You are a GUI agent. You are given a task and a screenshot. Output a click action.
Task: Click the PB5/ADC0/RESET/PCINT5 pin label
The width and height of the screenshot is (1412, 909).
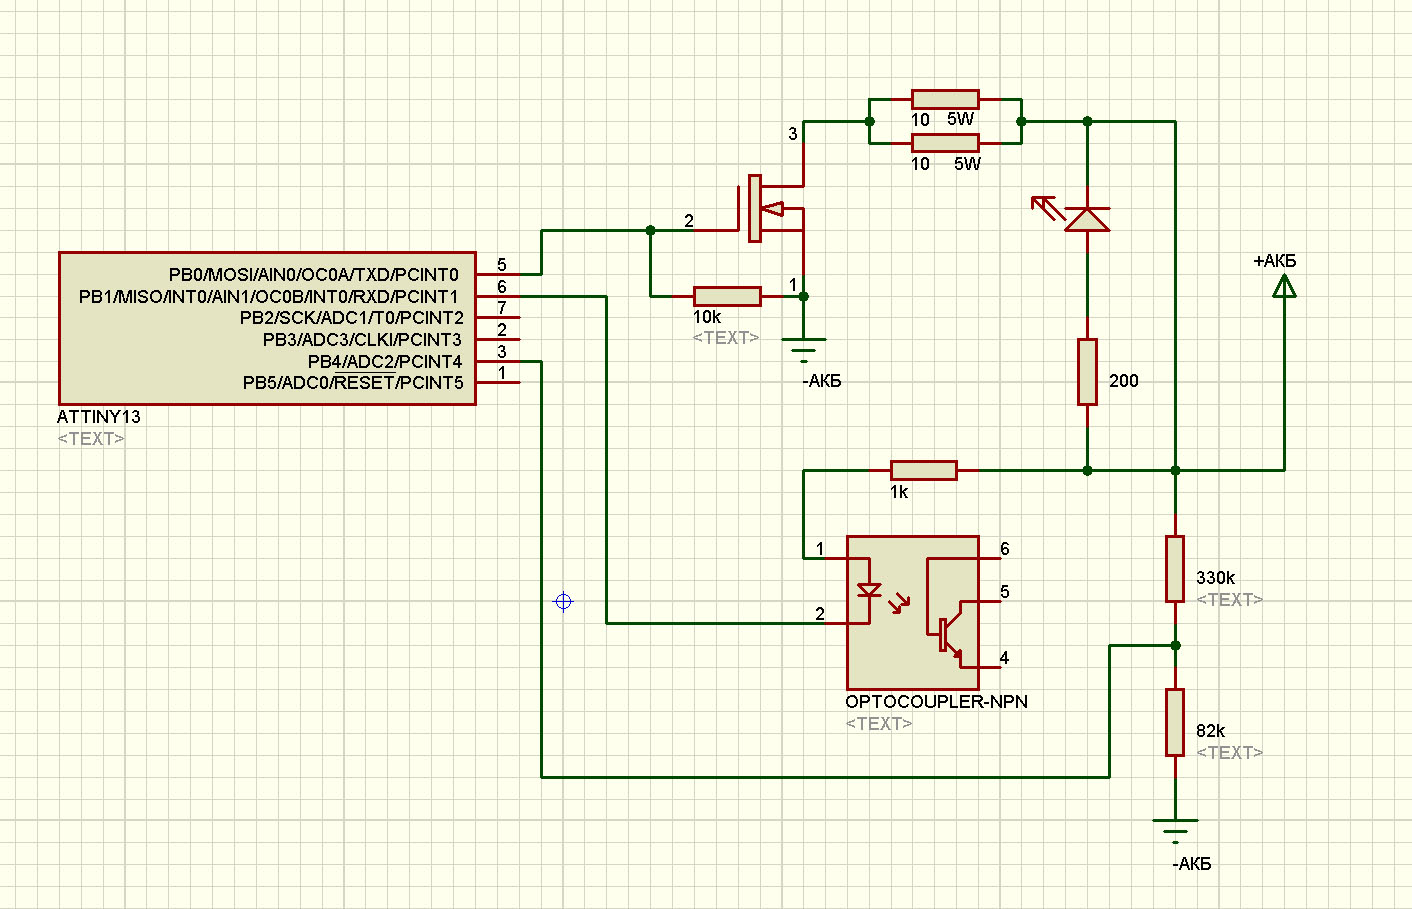353,382
